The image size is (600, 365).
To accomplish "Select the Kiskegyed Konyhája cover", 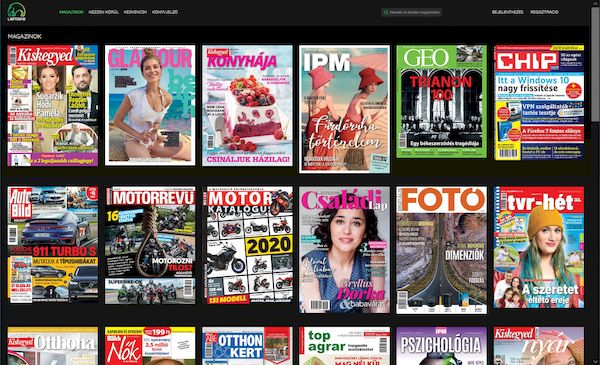I will pos(247,106).
